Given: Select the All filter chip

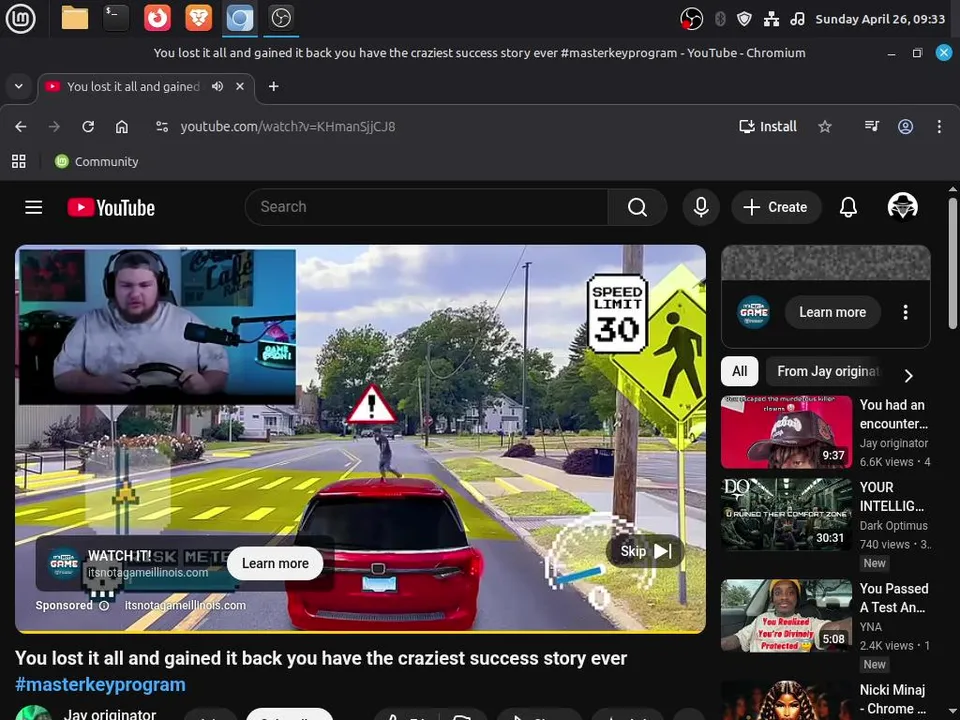Looking at the screenshot, I should (740, 371).
